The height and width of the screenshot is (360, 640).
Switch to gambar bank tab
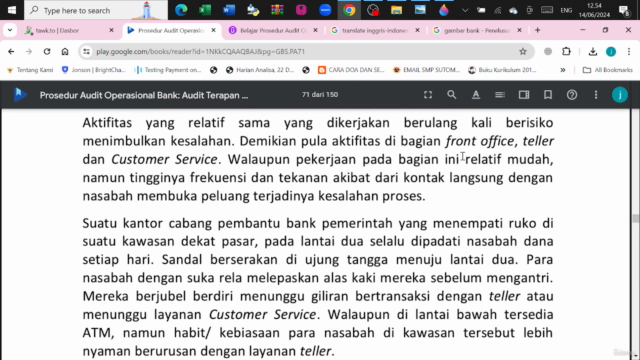tap(477, 31)
